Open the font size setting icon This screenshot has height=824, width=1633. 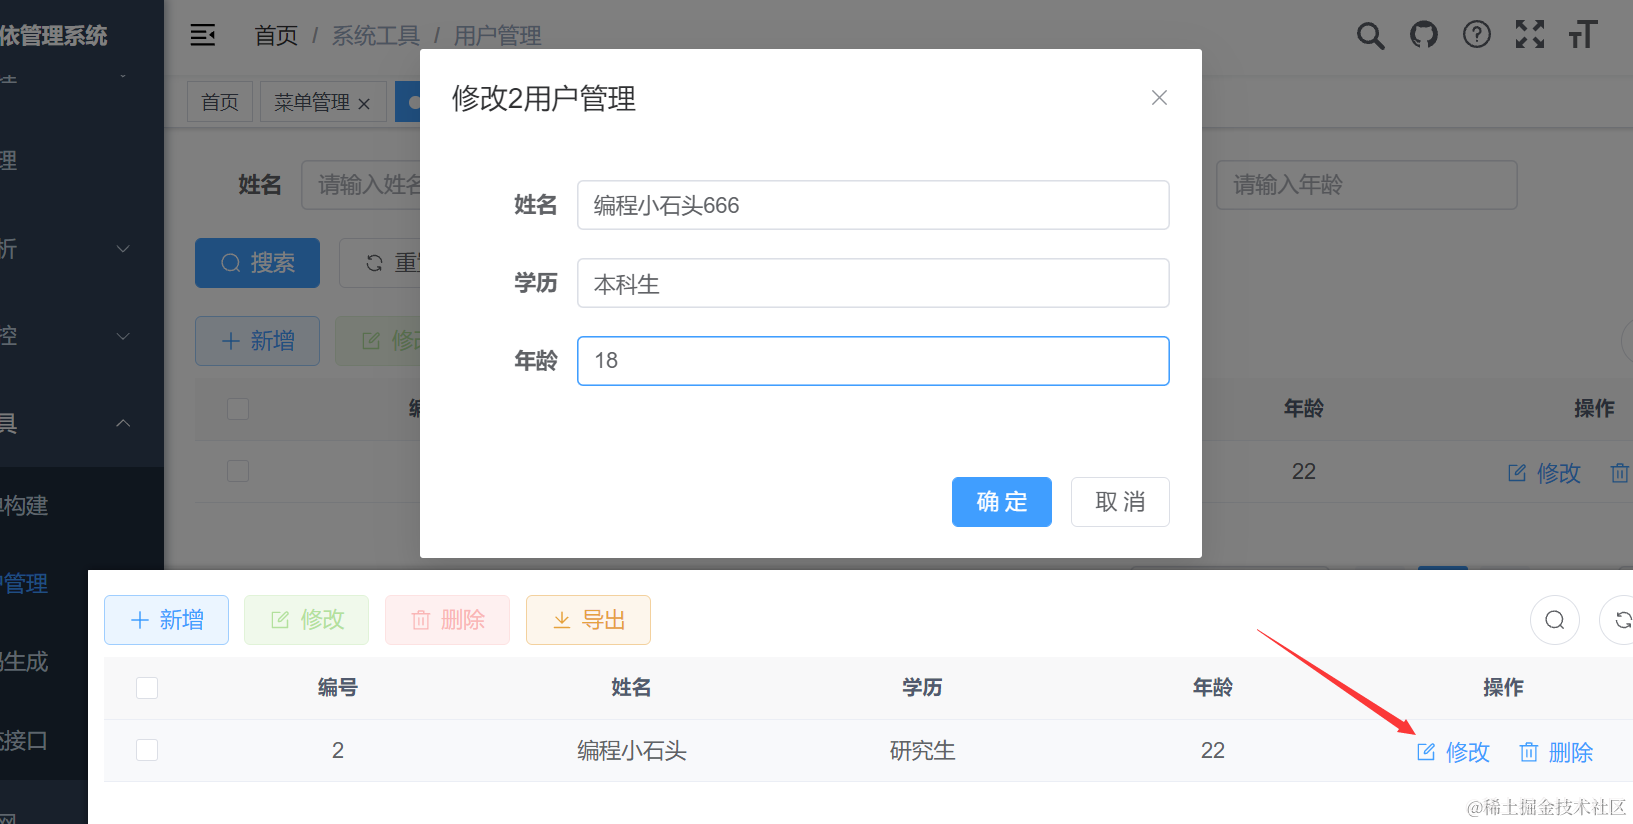coord(1582,35)
